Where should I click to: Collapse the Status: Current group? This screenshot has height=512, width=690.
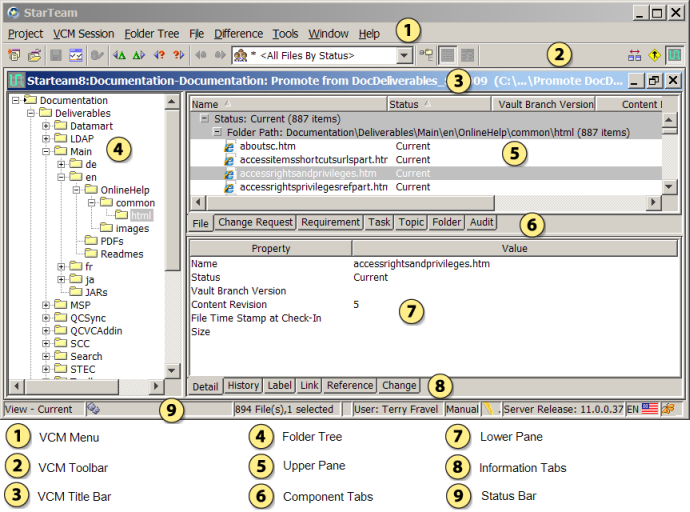pos(205,119)
